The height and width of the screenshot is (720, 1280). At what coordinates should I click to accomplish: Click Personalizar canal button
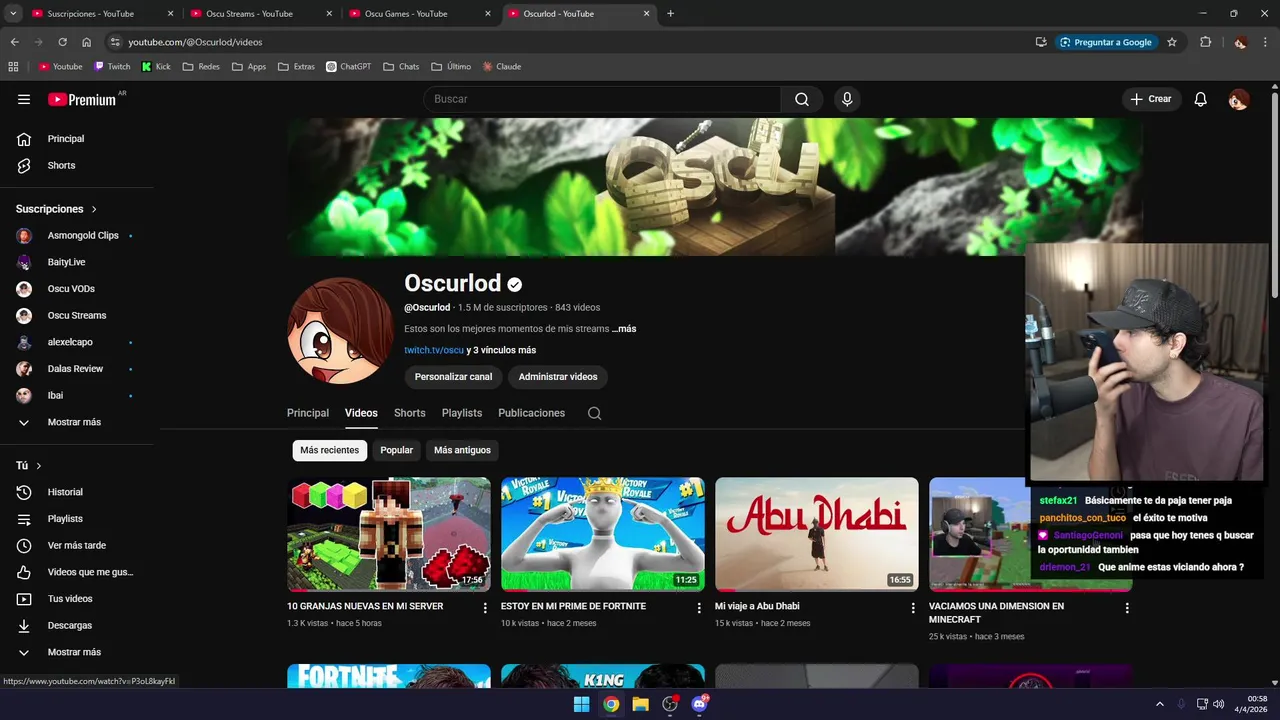(x=453, y=377)
